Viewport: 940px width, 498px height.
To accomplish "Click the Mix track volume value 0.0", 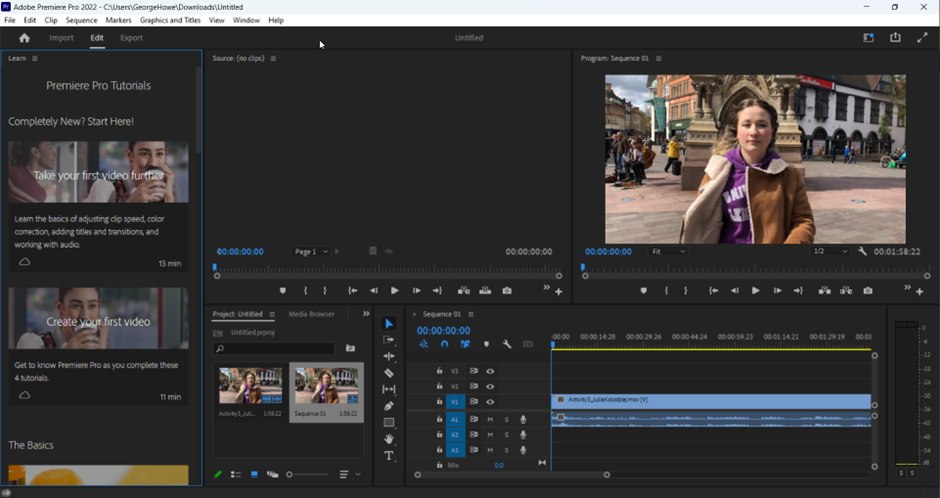I will point(499,465).
